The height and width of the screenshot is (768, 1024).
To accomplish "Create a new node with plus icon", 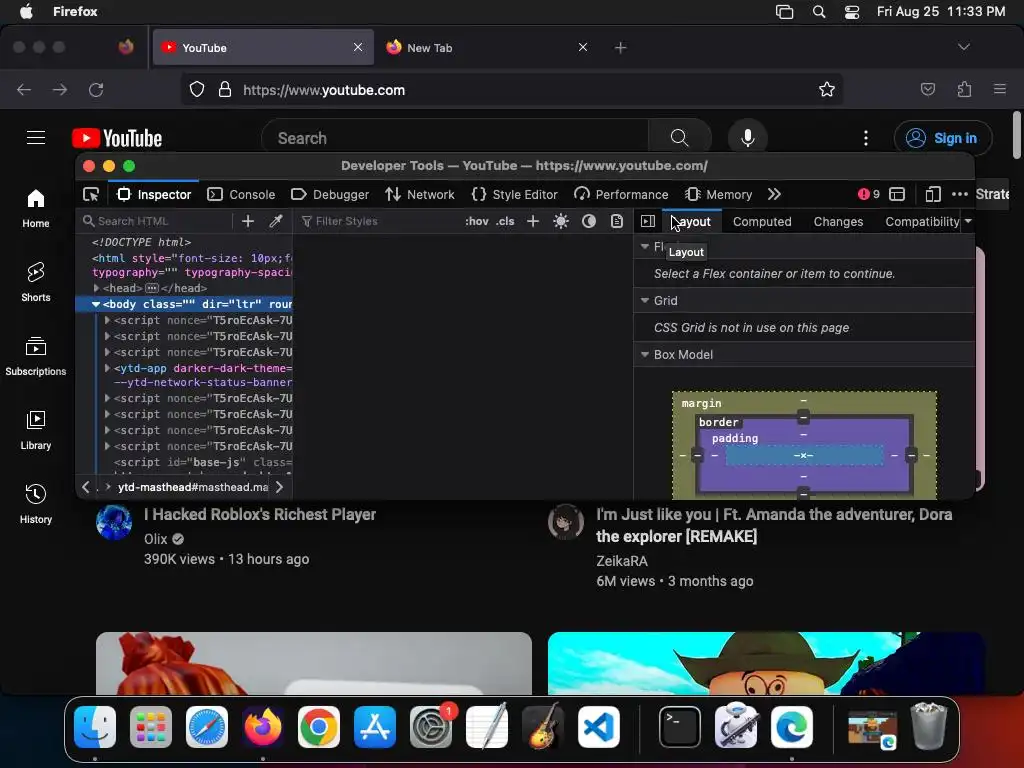I will [248, 221].
